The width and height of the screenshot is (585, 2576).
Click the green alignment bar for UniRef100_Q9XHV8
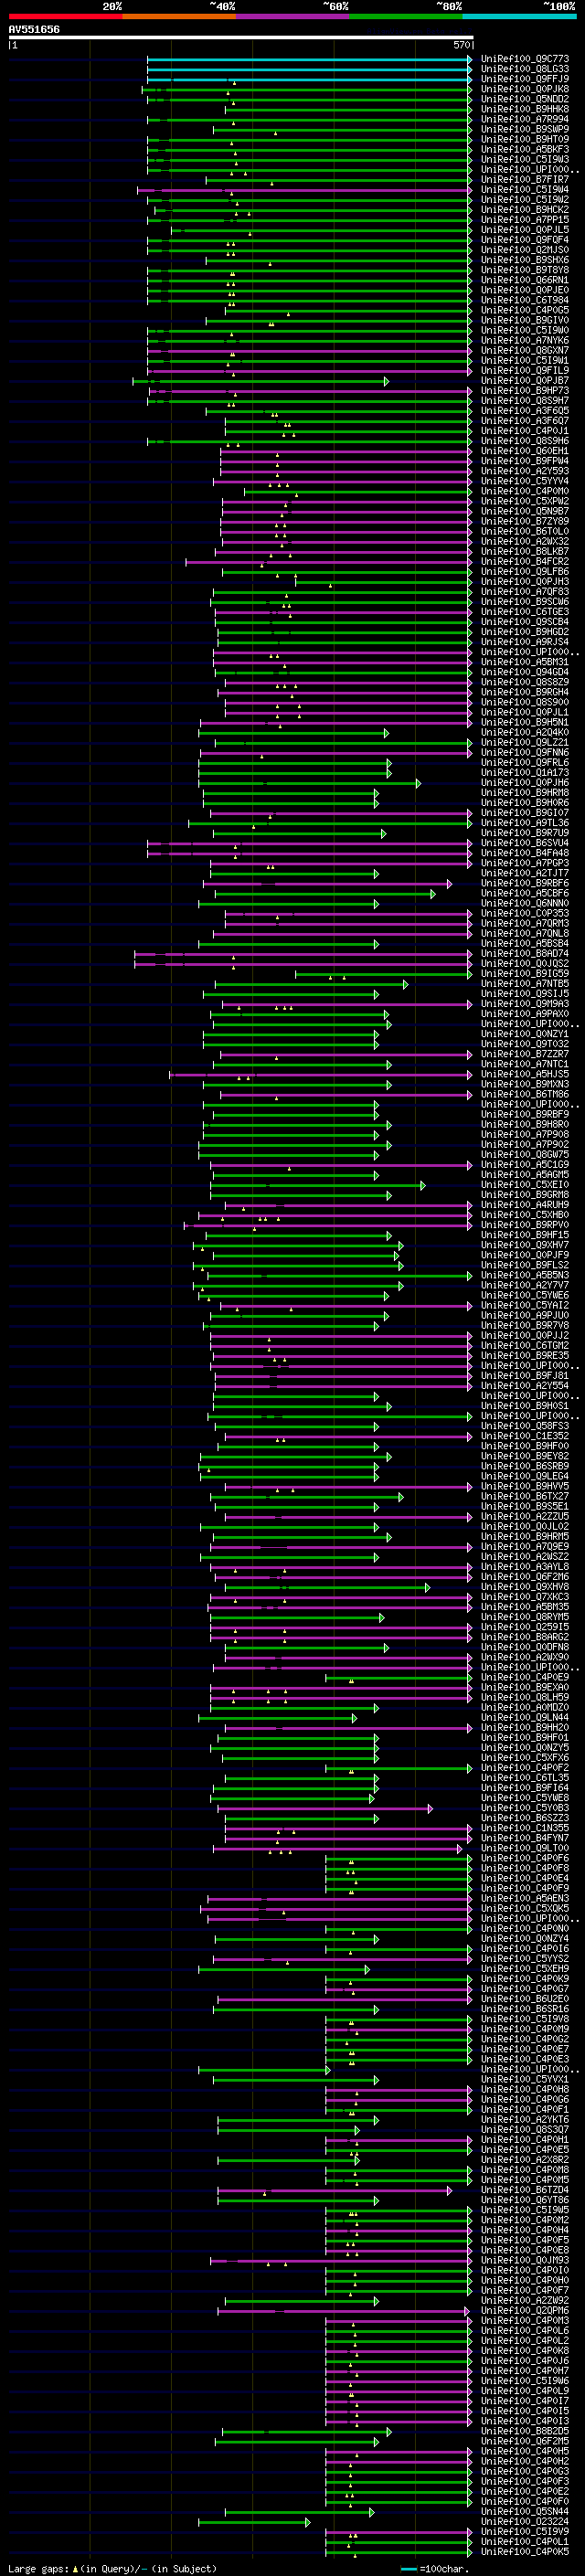327,1588
